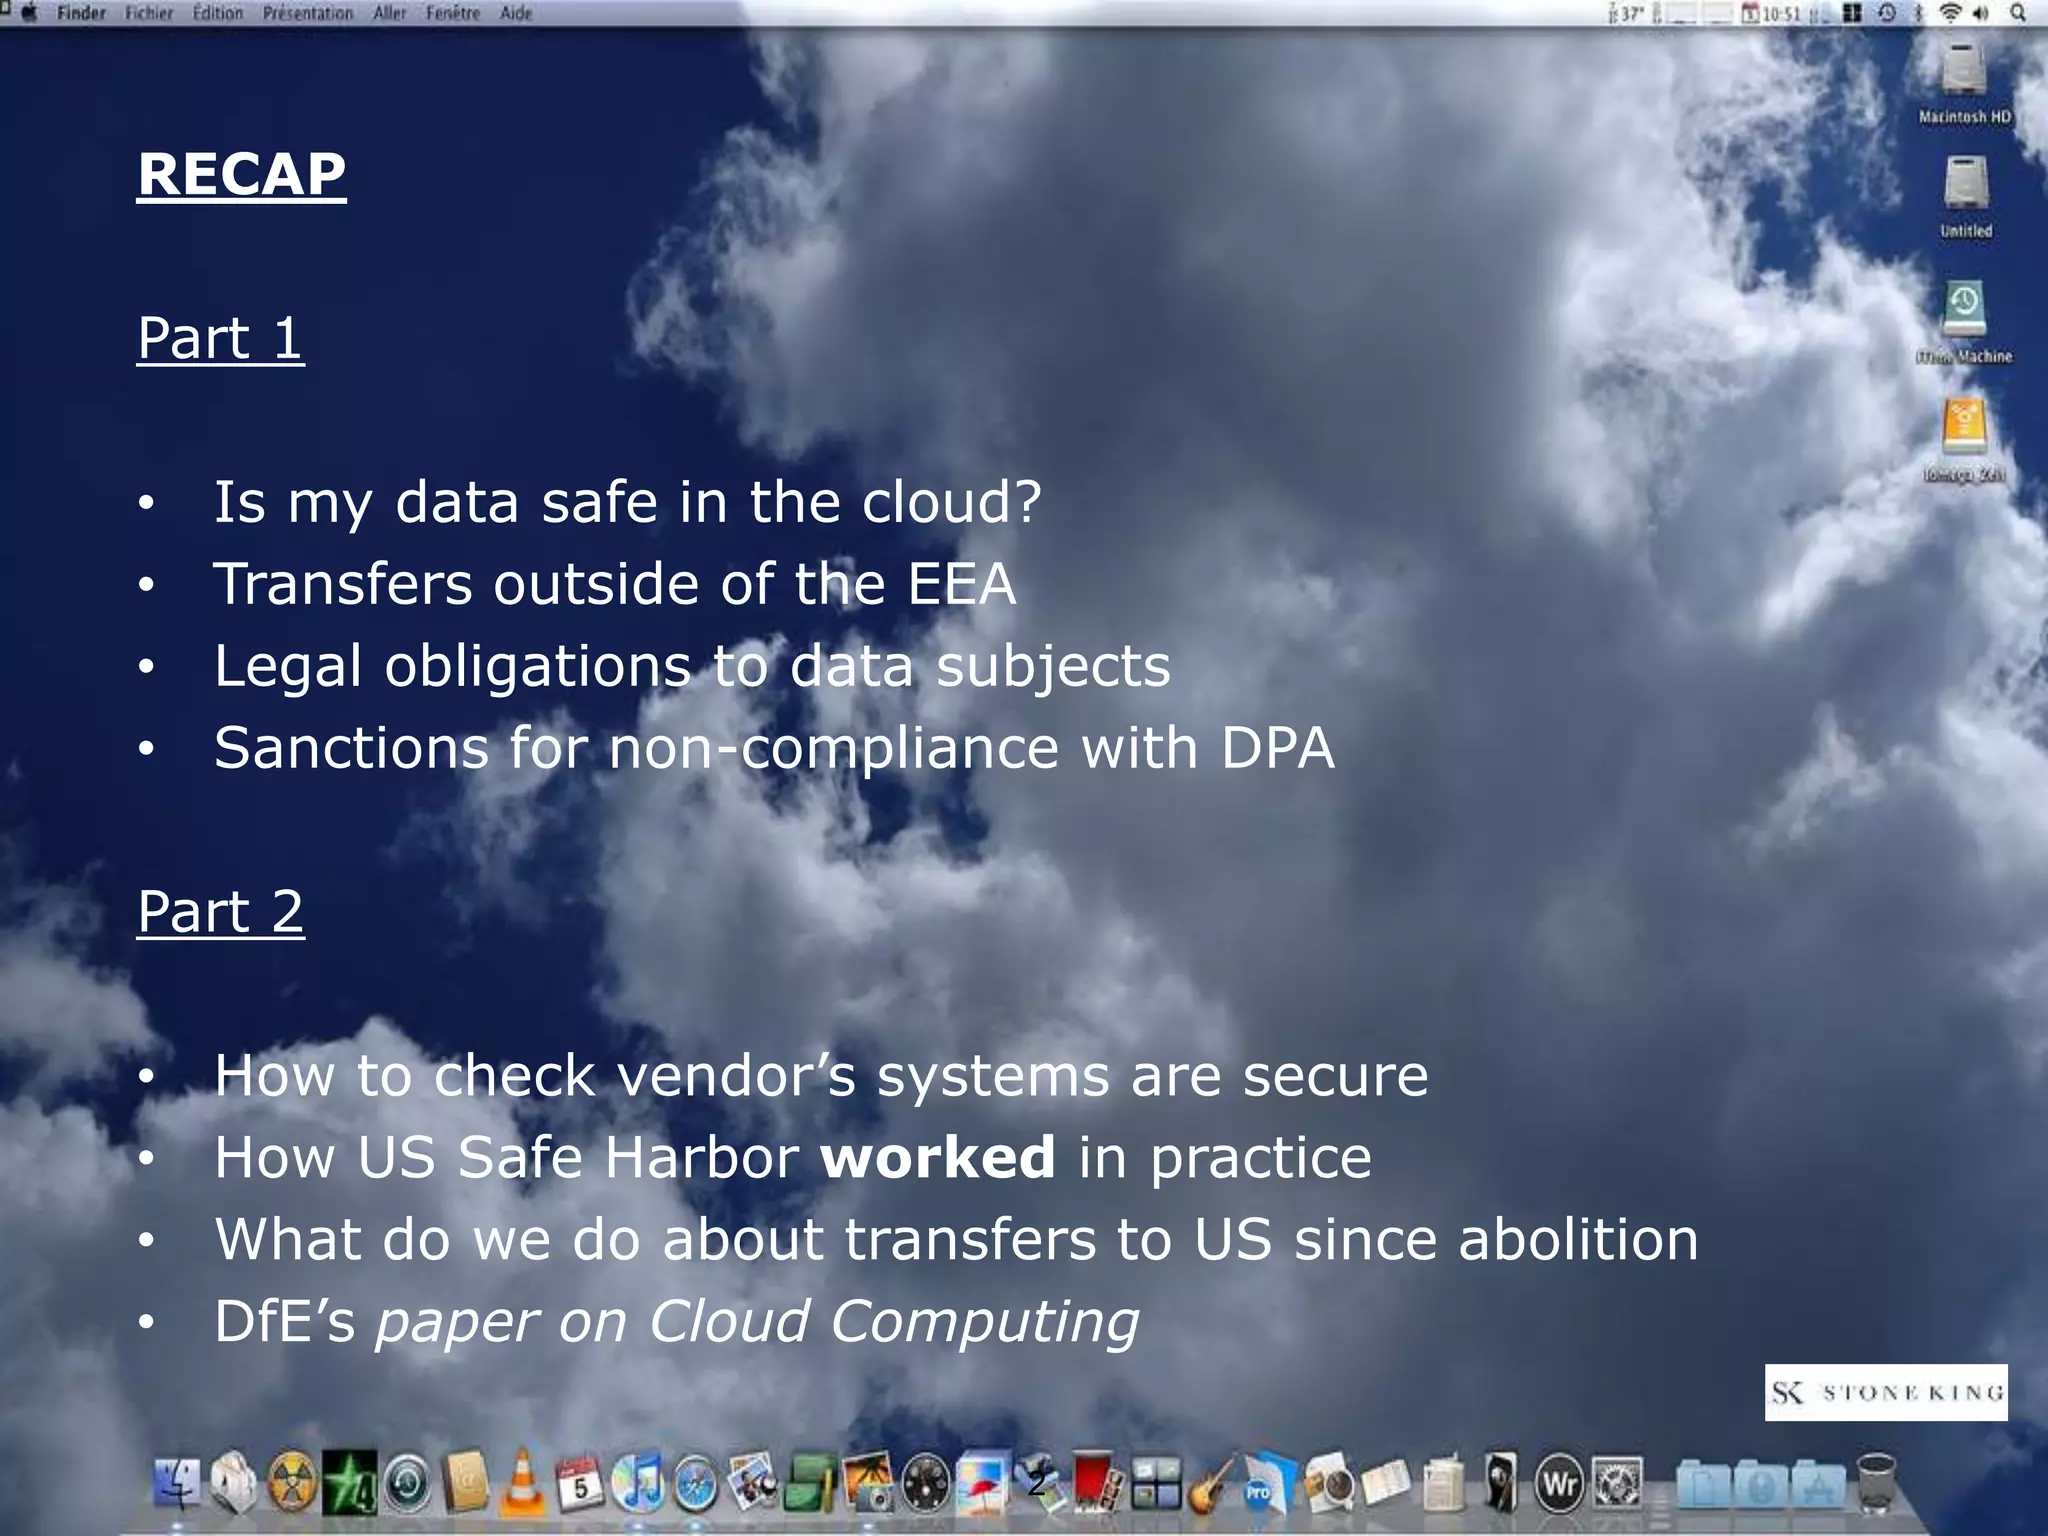The image size is (2048, 1536).
Task: Open System Preferences gear icon in Dock
Action: coord(1617,1483)
